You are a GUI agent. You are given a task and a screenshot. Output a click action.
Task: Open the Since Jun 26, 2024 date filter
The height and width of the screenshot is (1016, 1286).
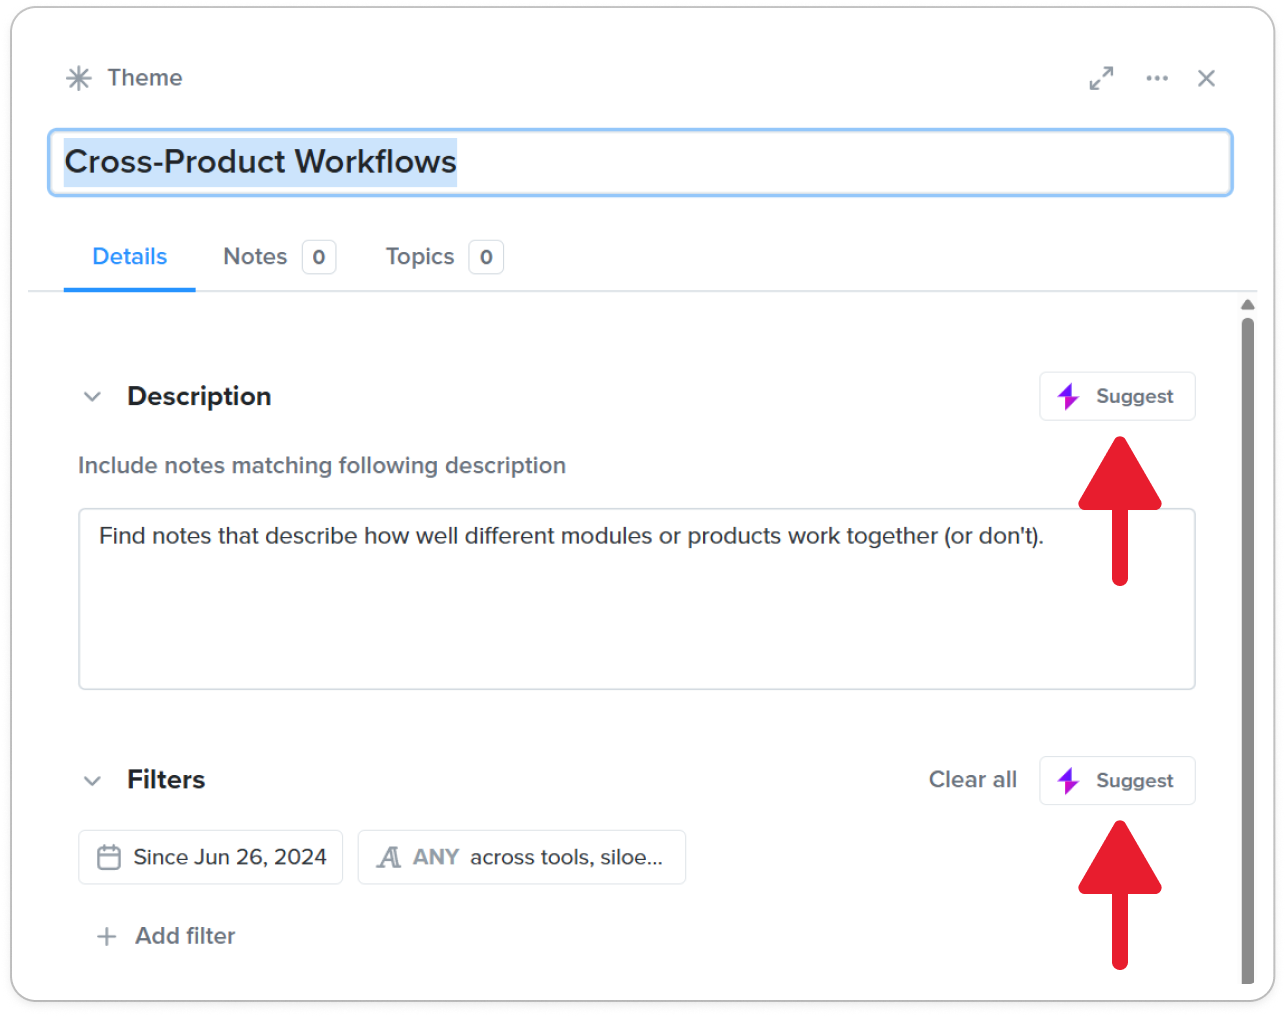click(x=211, y=857)
